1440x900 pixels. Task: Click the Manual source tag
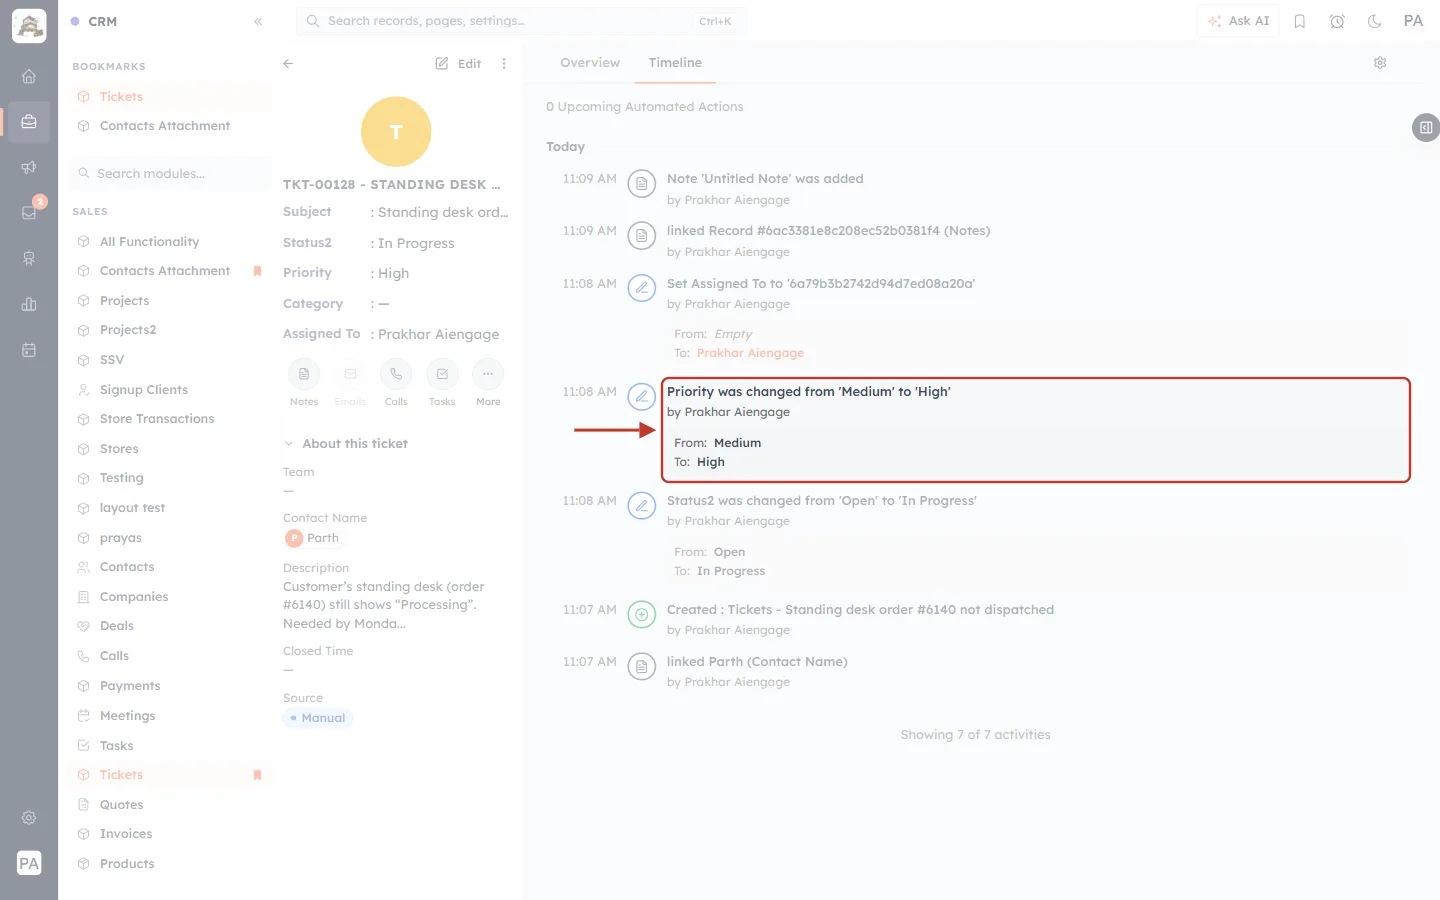tap(318, 718)
